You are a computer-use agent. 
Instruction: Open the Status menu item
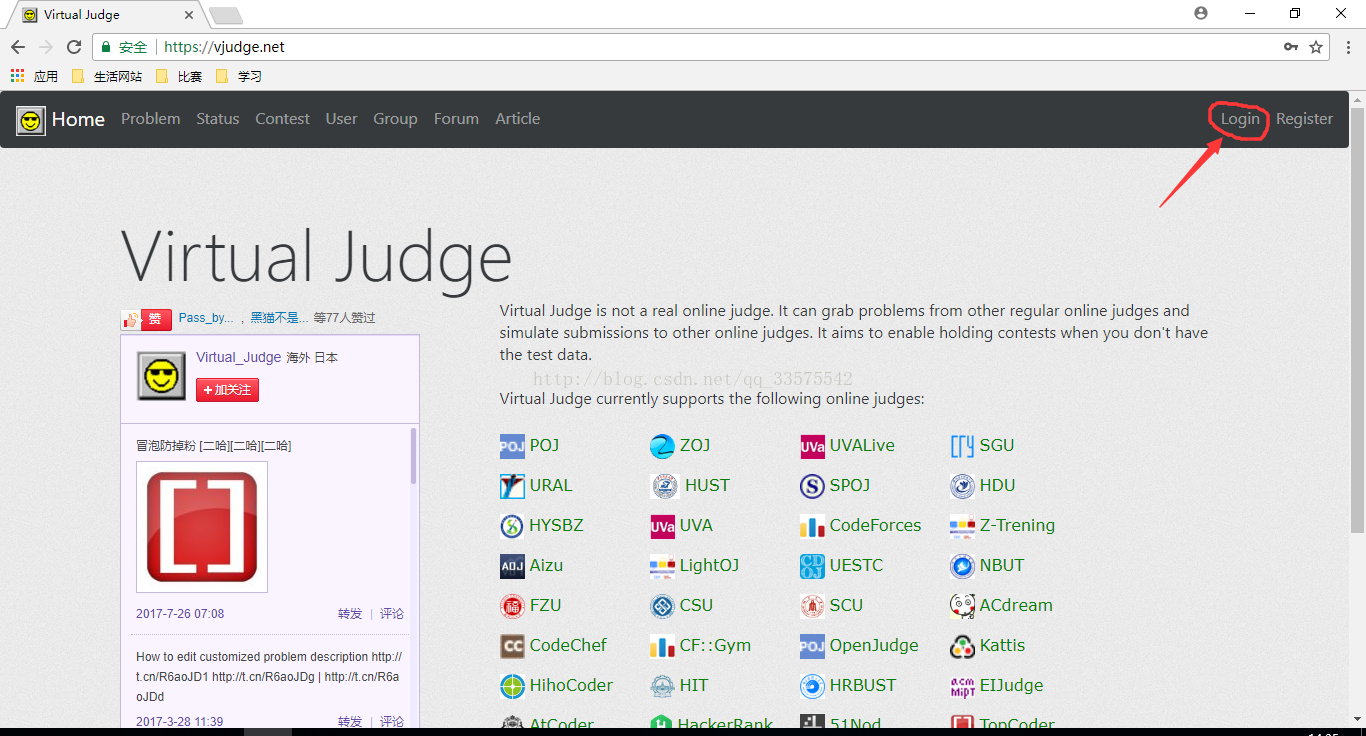pos(218,118)
